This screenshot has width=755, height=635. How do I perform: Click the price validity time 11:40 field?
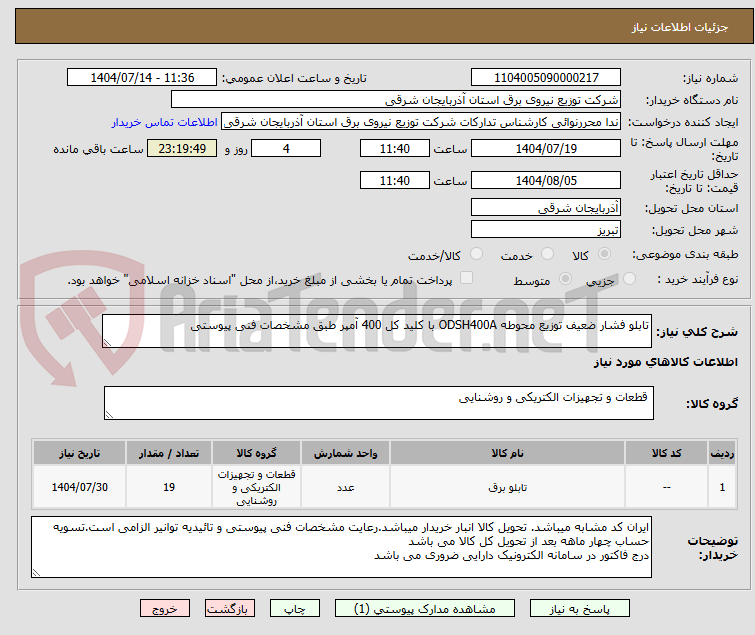click(x=395, y=181)
